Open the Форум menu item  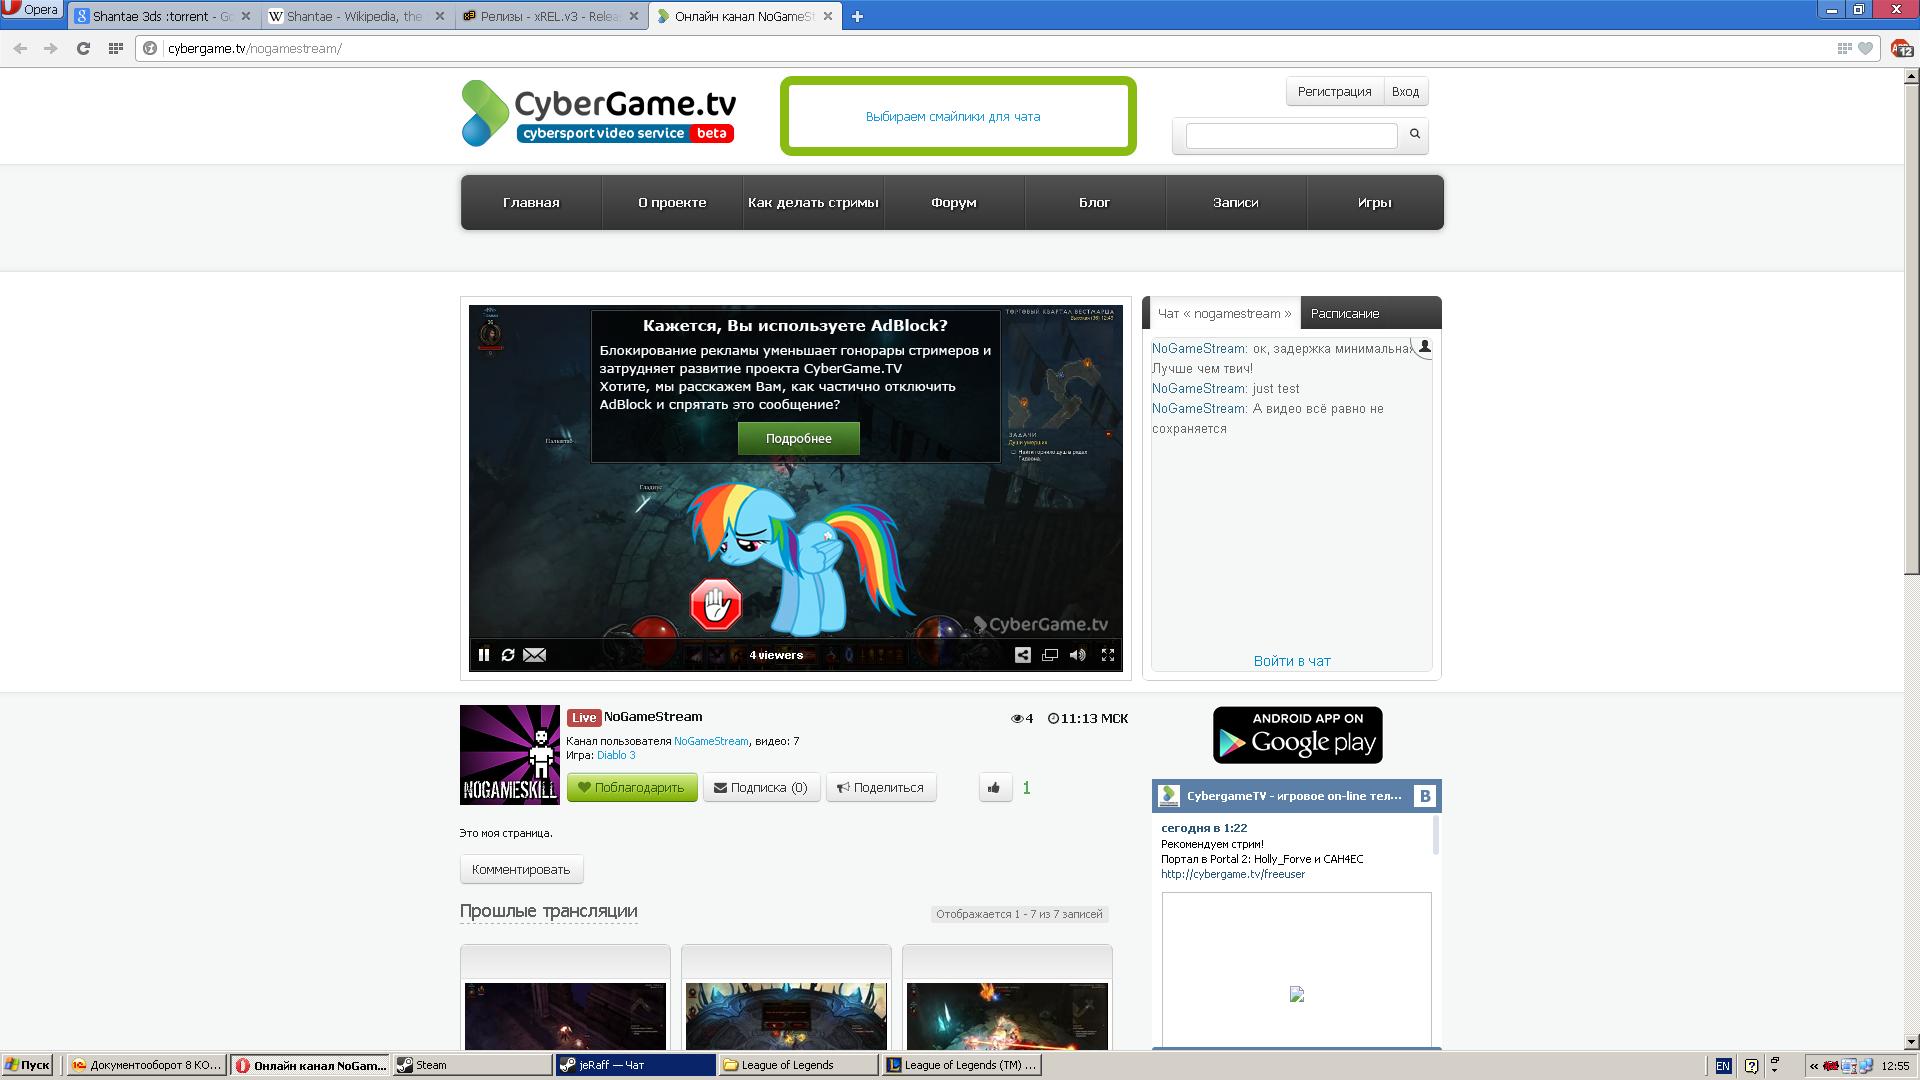[953, 202]
